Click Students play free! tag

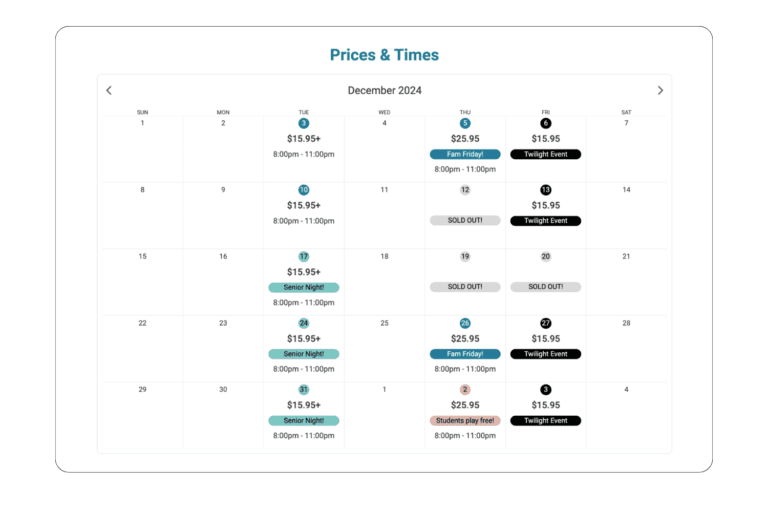click(x=465, y=421)
